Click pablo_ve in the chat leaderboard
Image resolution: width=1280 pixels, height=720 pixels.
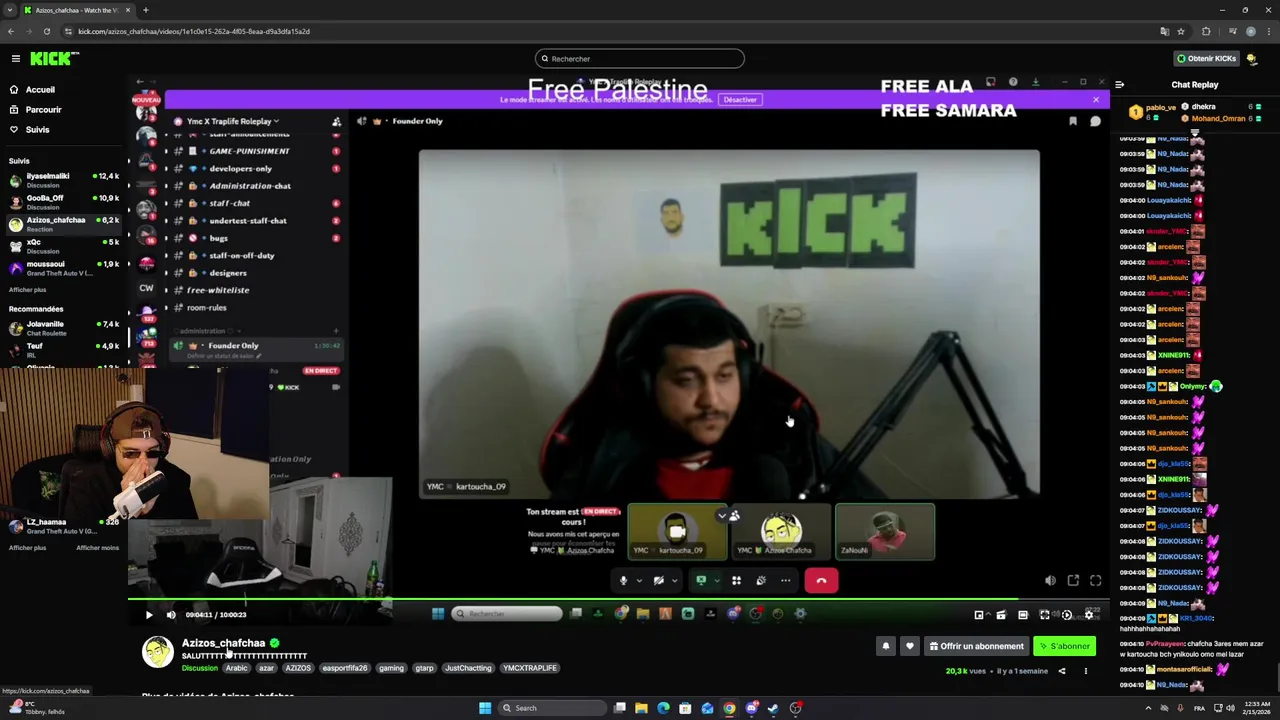click(x=1160, y=107)
